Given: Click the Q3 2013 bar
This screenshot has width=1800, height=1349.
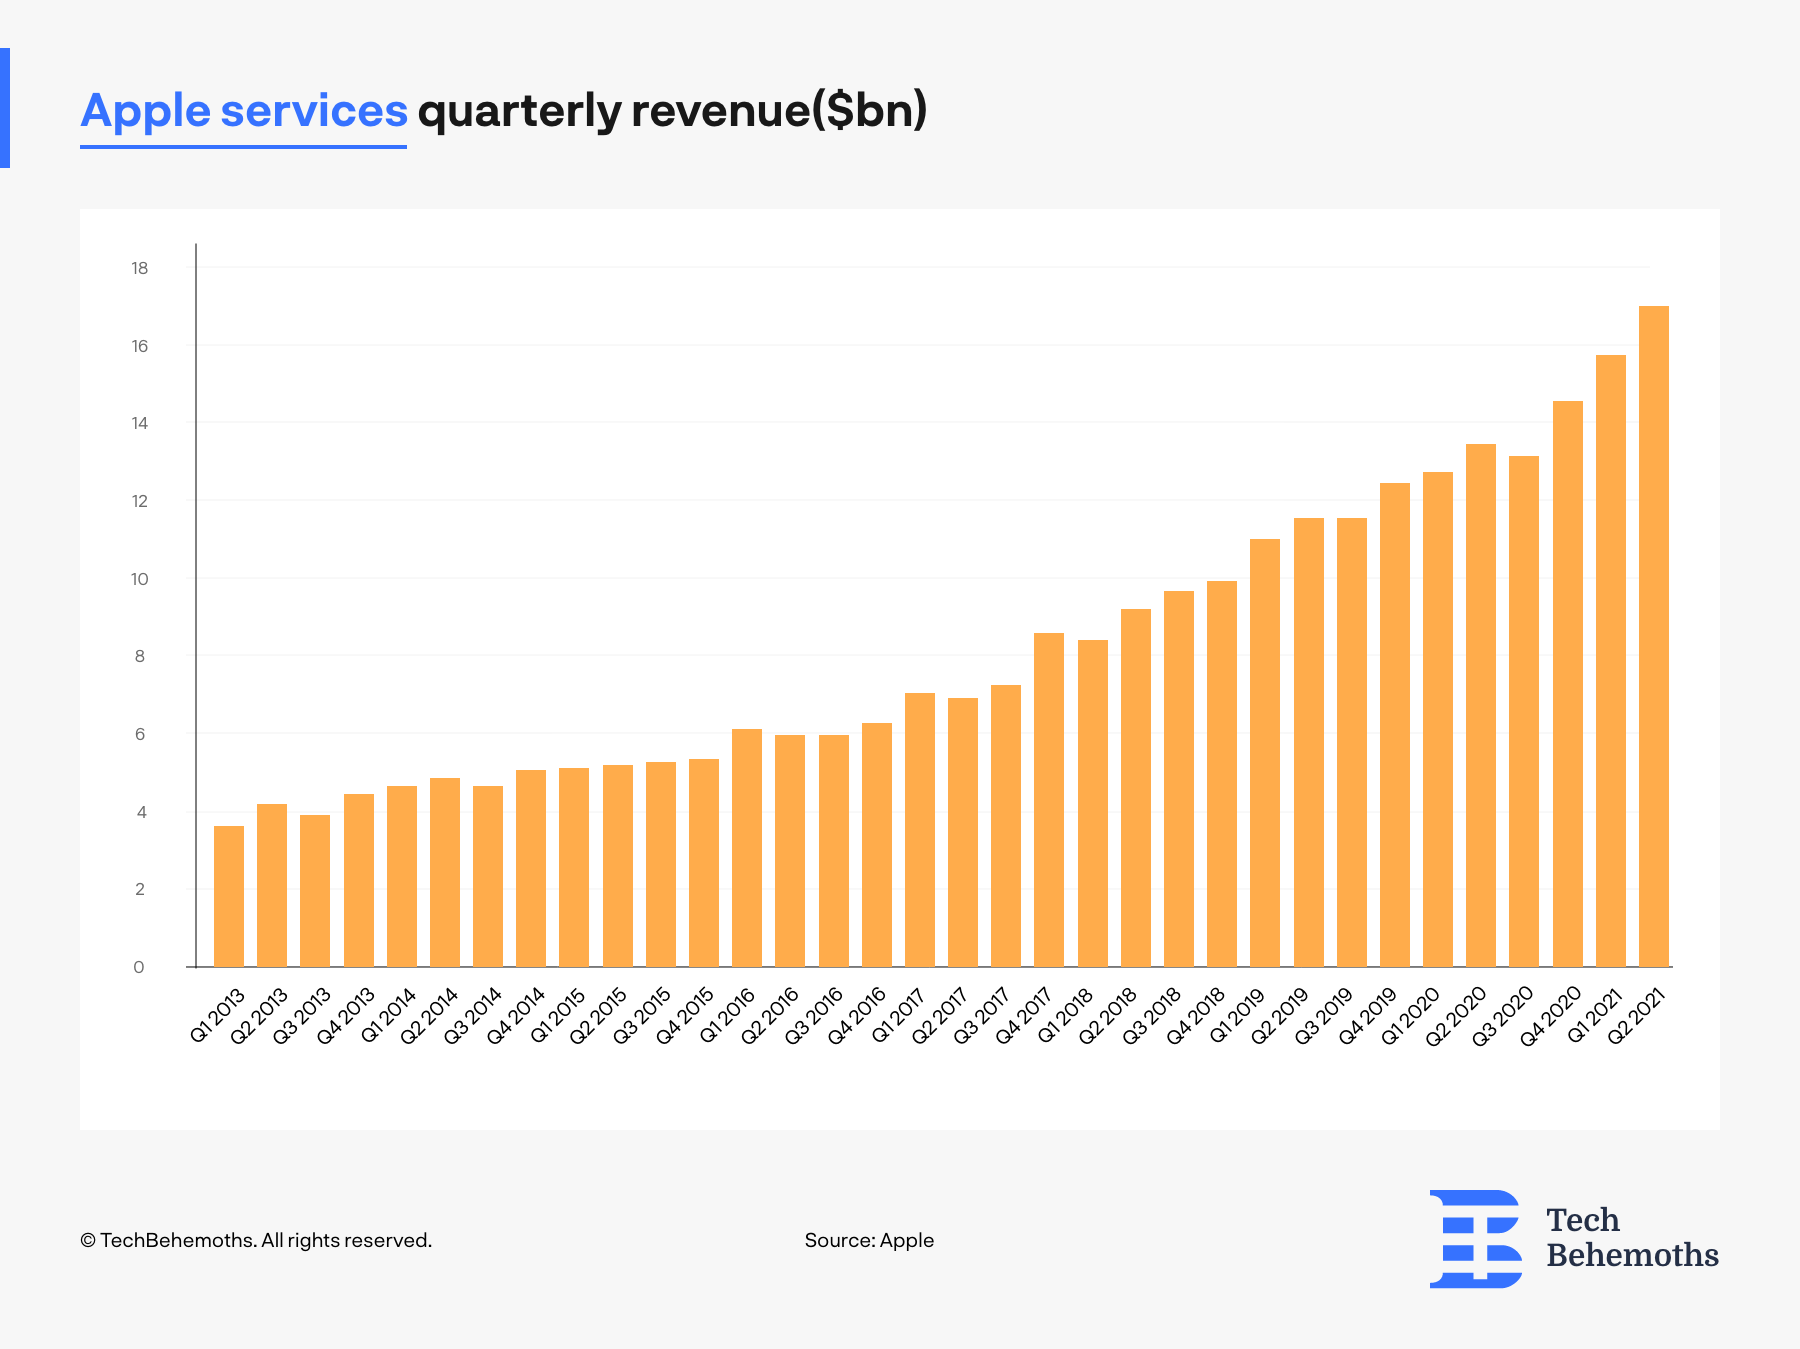Looking at the screenshot, I should (315, 891).
